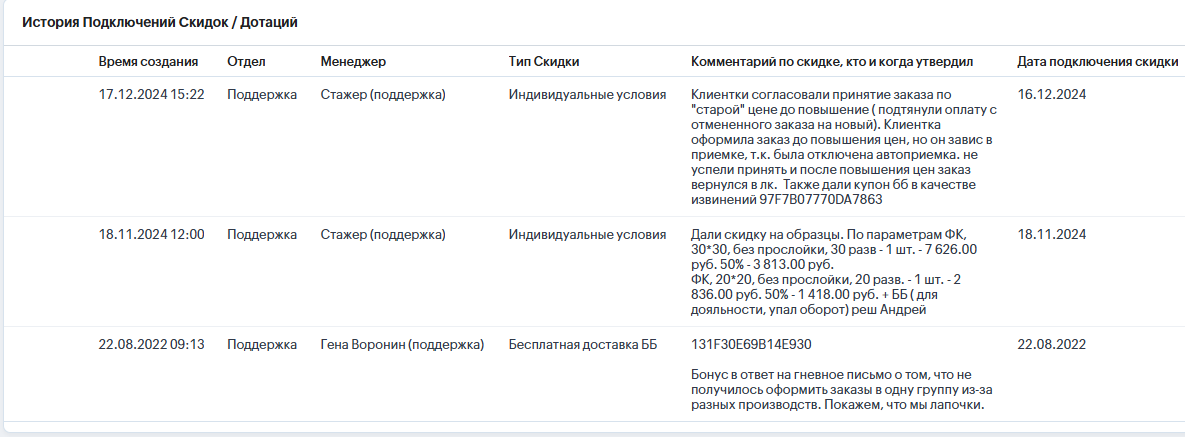Viewport: 1185px width, 437px height.
Task: Click 'Индивидуальные условия' in the 18.11.2024 row
Action: (587, 234)
